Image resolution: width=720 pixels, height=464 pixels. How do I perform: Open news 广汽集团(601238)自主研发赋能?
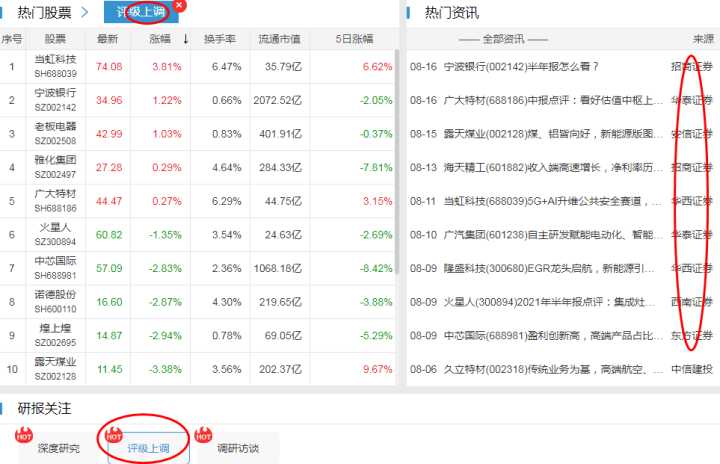coord(553,235)
